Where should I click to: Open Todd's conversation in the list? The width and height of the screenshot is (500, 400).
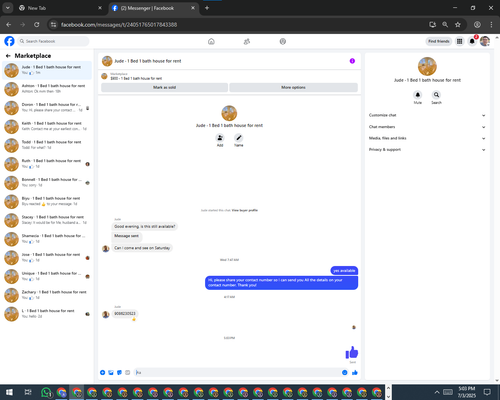(47, 145)
